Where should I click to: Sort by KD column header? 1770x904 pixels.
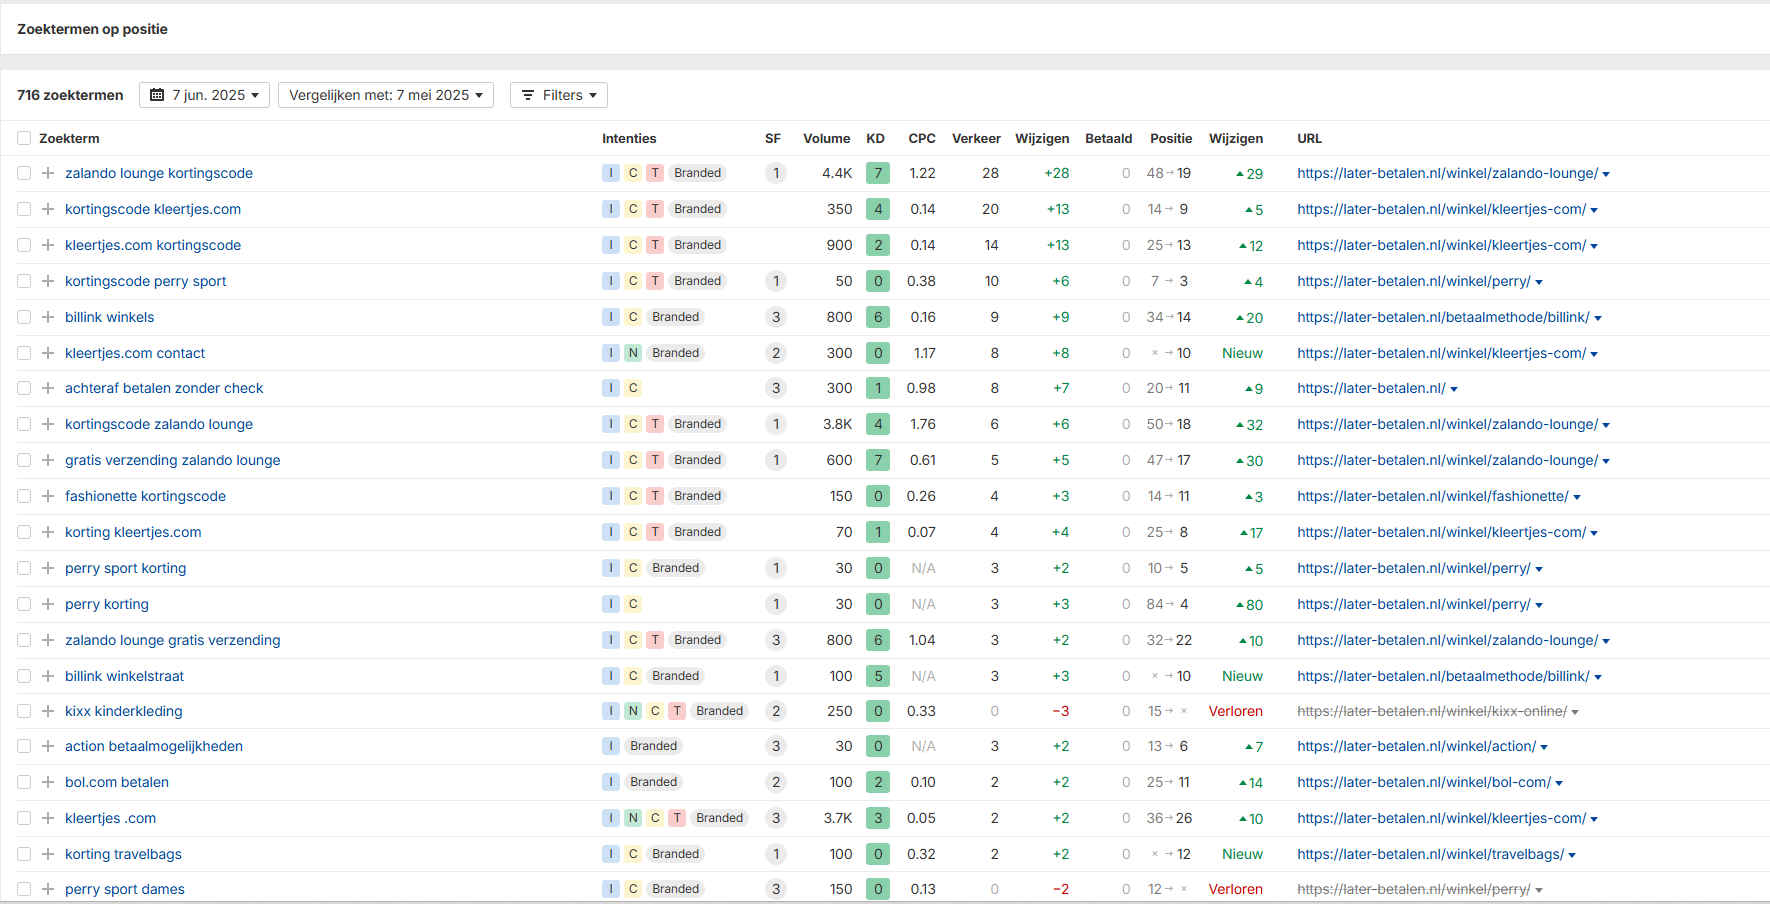[x=875, y=139]
